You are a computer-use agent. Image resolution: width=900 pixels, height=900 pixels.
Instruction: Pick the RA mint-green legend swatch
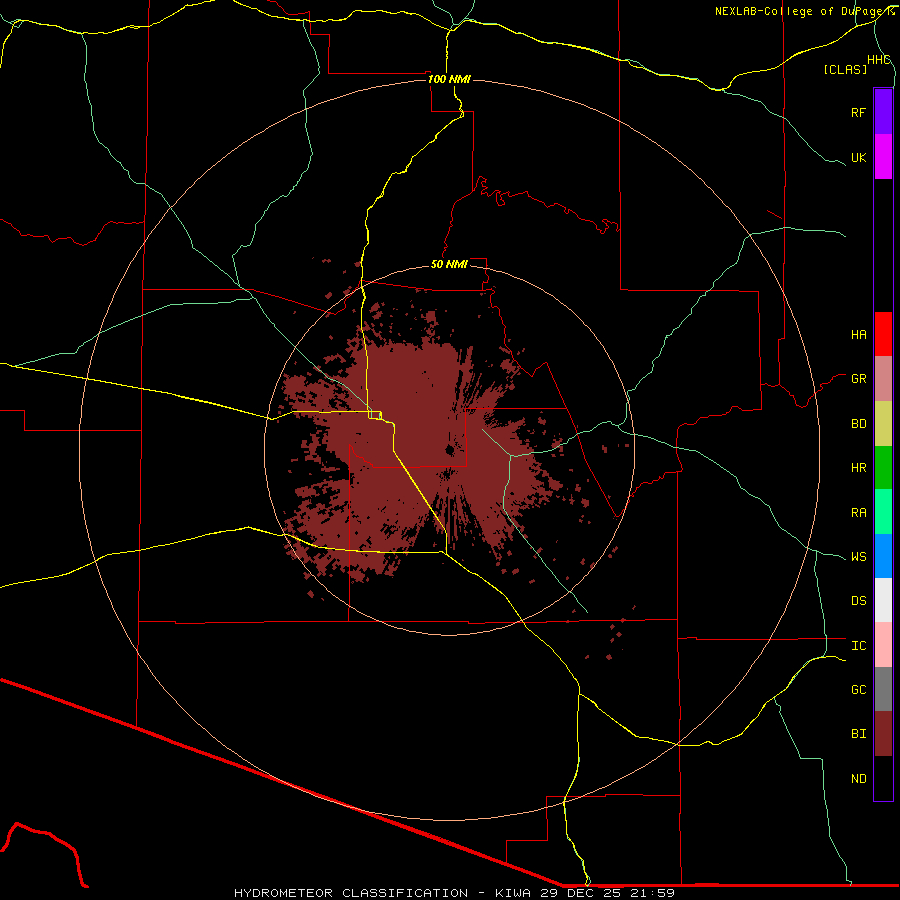click(883, 512)
